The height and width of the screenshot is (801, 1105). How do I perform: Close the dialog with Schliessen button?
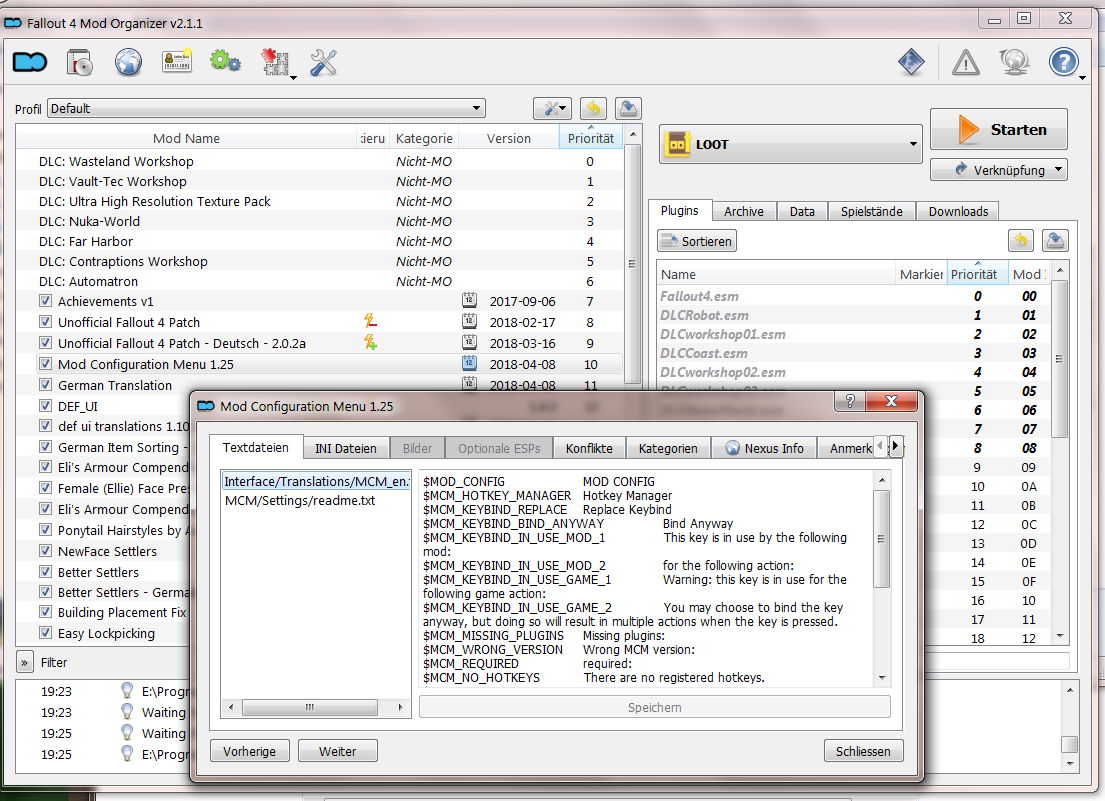(863, 751)
